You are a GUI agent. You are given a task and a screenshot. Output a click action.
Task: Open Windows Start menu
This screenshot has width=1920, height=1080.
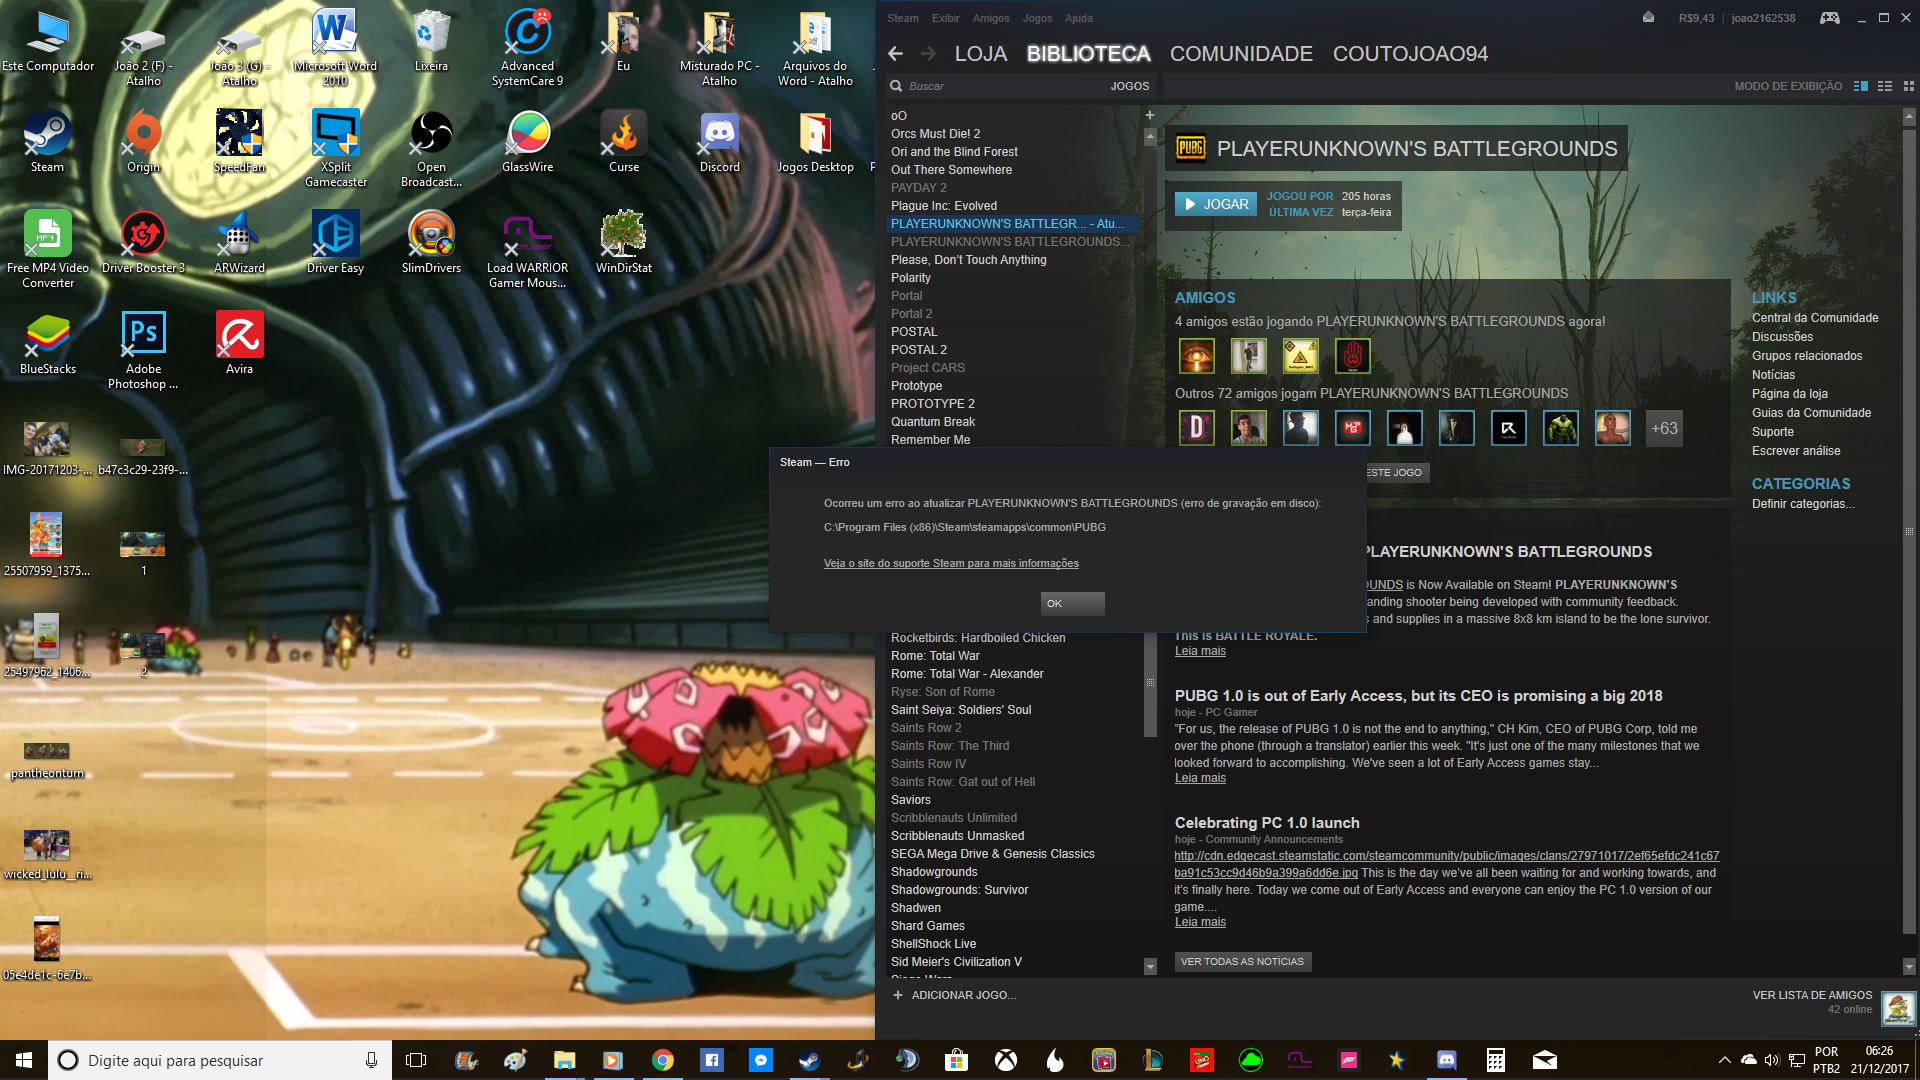[24, 1060]
